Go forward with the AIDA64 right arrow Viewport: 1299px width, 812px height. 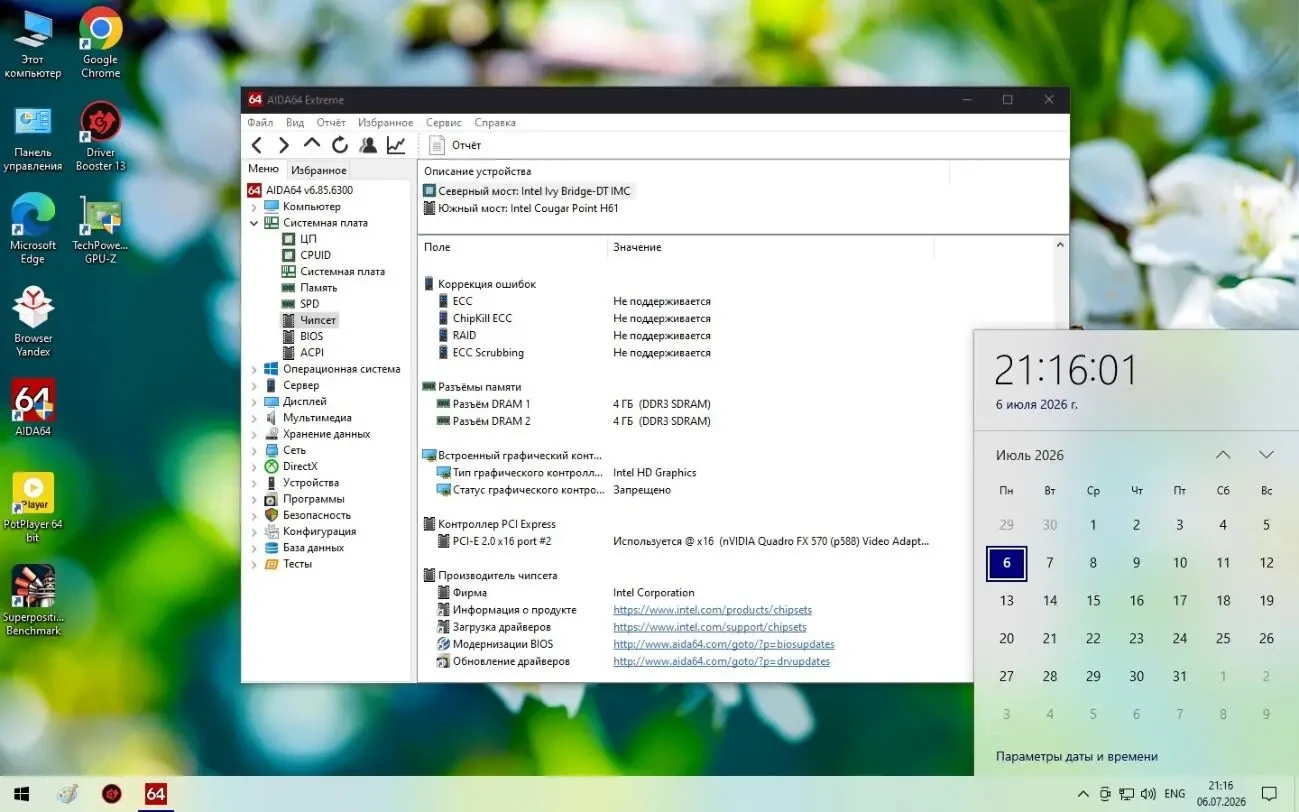284,145
